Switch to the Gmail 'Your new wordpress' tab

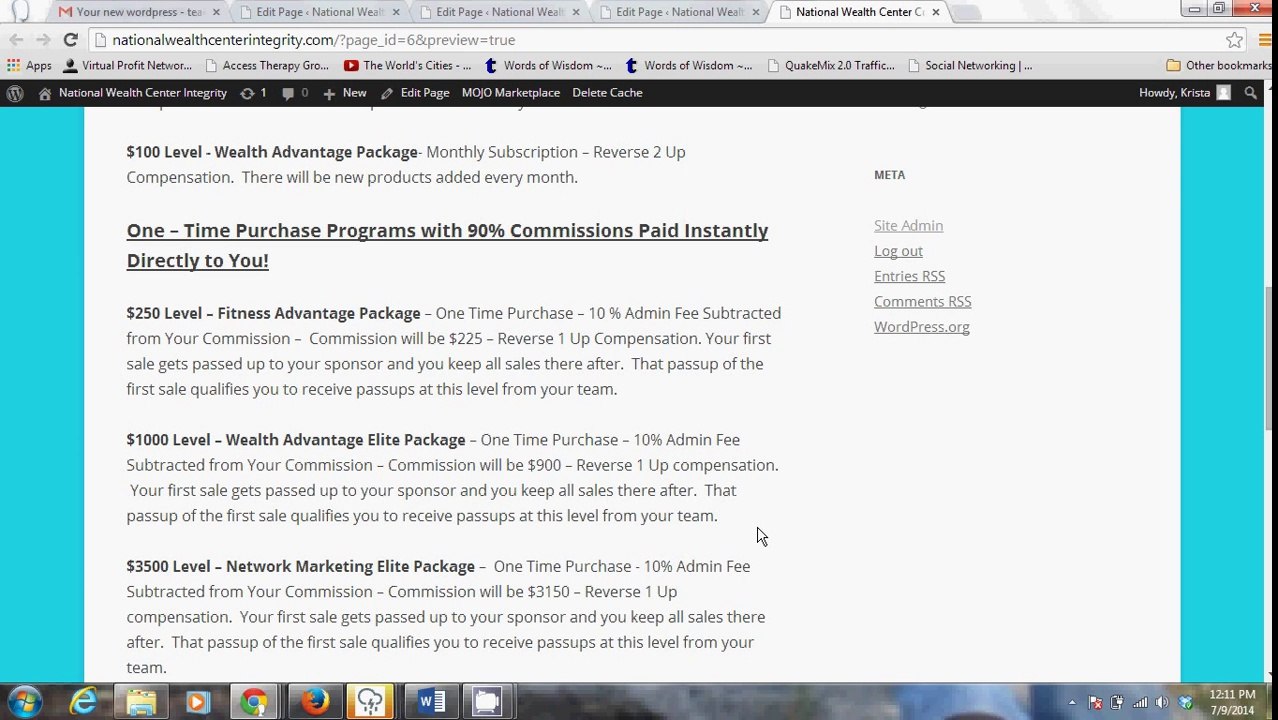coord(140,12)
